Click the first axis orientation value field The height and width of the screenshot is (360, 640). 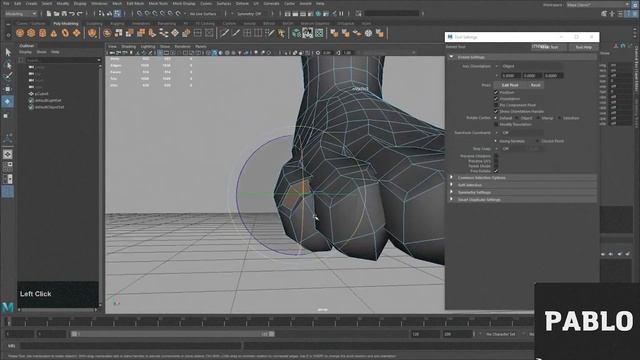(510, 76)
